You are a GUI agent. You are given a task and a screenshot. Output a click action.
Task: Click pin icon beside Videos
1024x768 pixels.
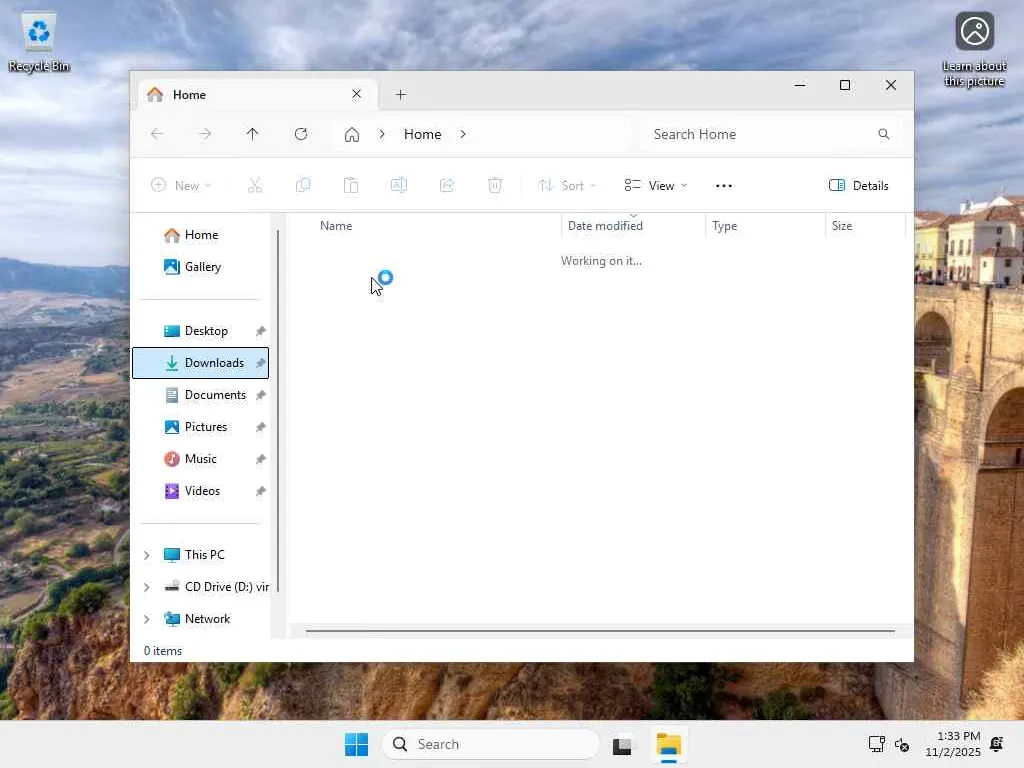(x=261, y=491)
